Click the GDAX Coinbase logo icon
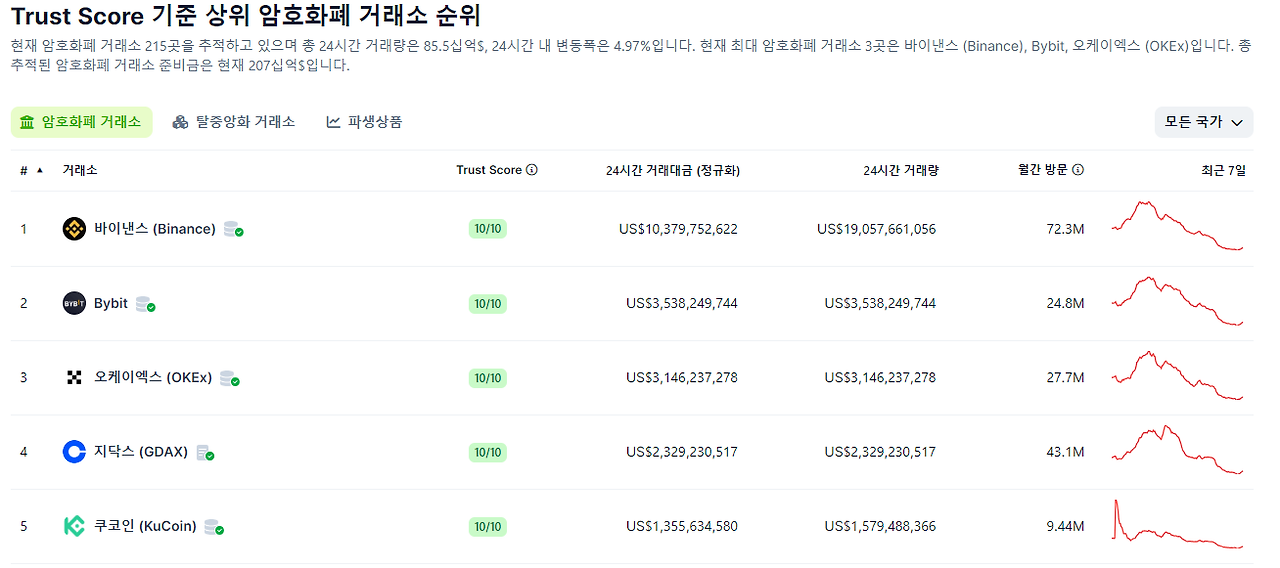The height and width of the screenshot is (568, 1280). tap(74, 452)
